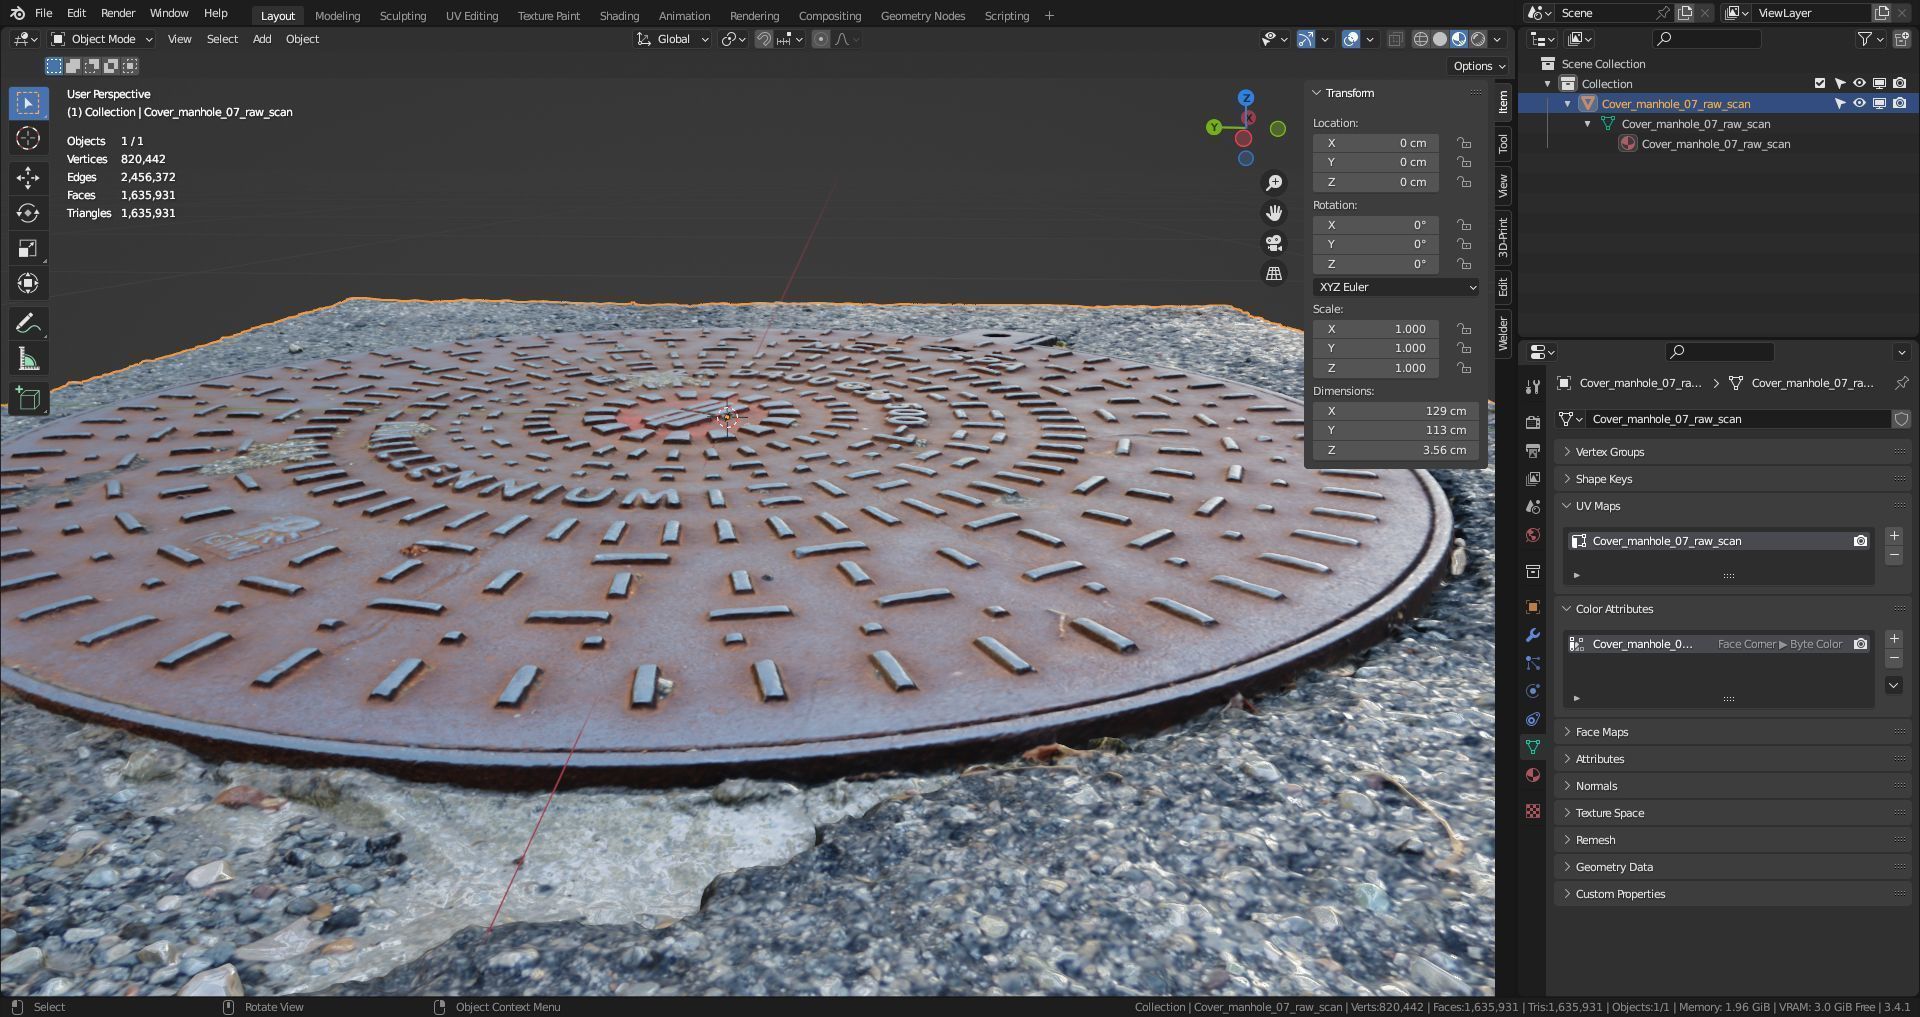The image size is (1920, 1017).
Task: Toggle UV map render camera icon
Action: [1860, 541]
